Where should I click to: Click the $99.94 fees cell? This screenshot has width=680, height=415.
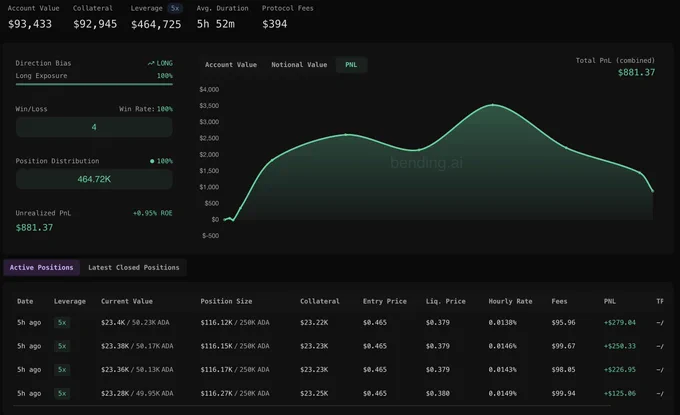[x=563, y=393]
